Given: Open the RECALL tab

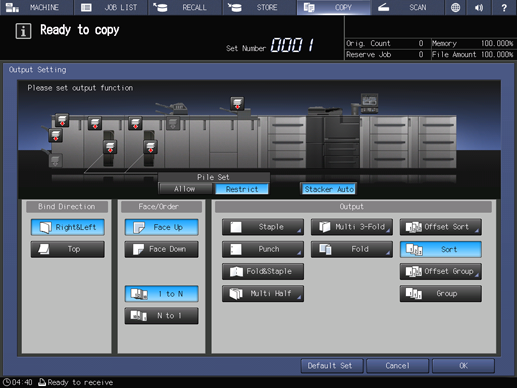Looking at the screenshot, I should tap(185, 7).
